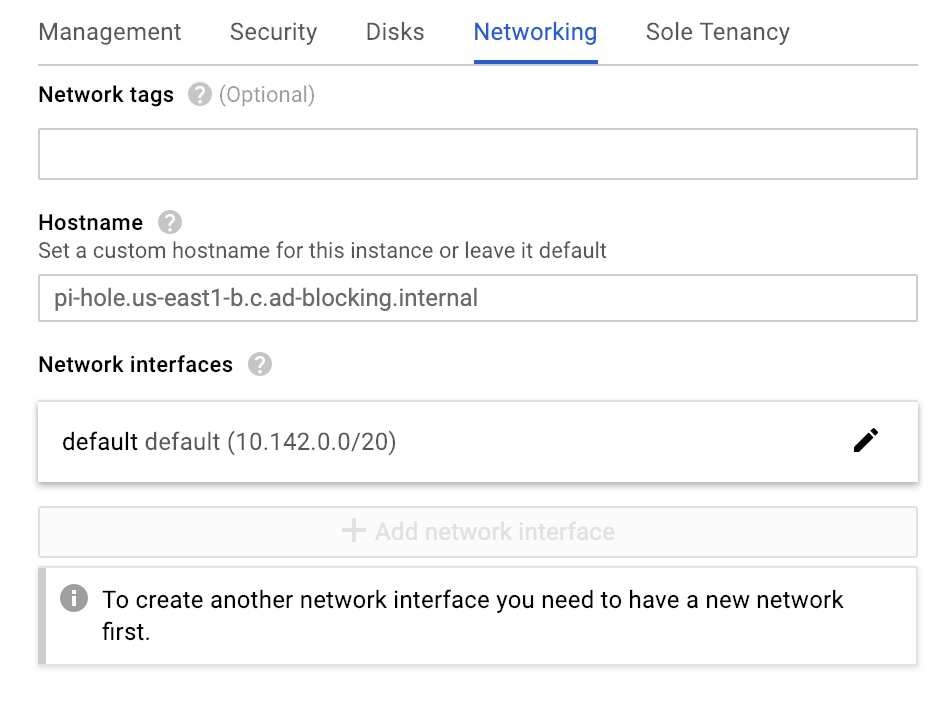
Task: Click the info icon in the notice
Action: pos(74,599)
